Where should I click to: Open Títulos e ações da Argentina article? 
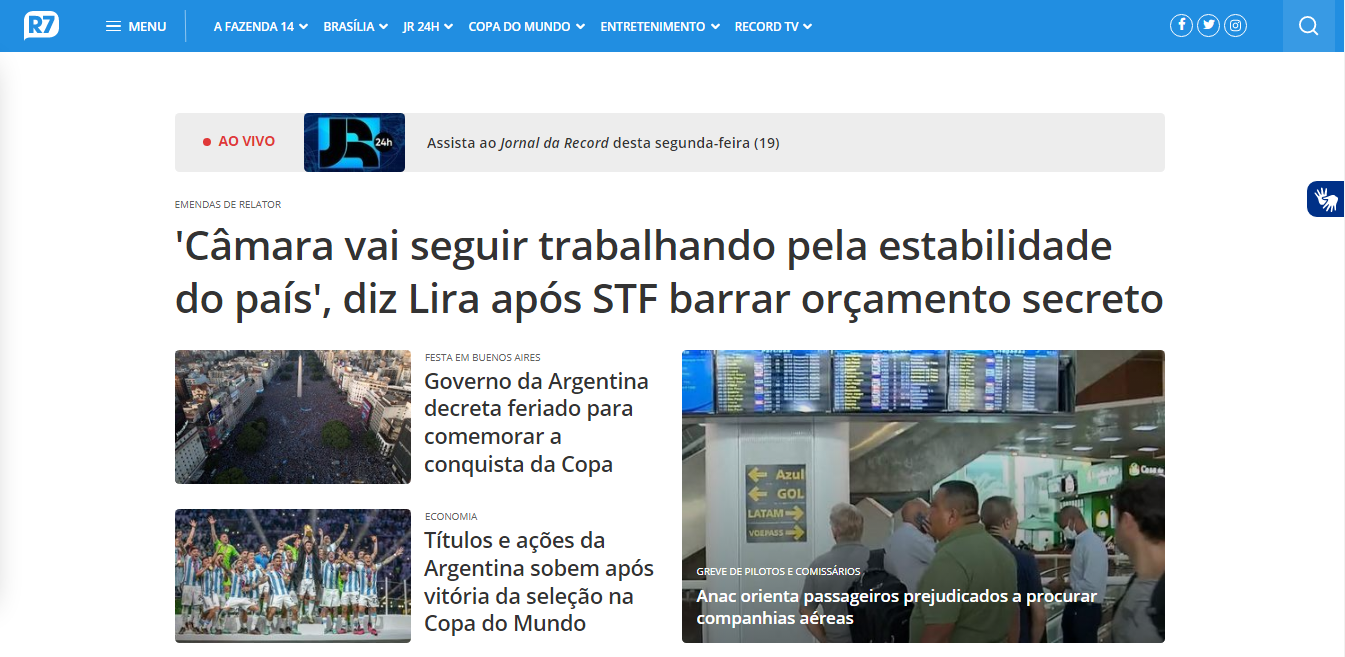pyautogui.click(x=539, y=582)
